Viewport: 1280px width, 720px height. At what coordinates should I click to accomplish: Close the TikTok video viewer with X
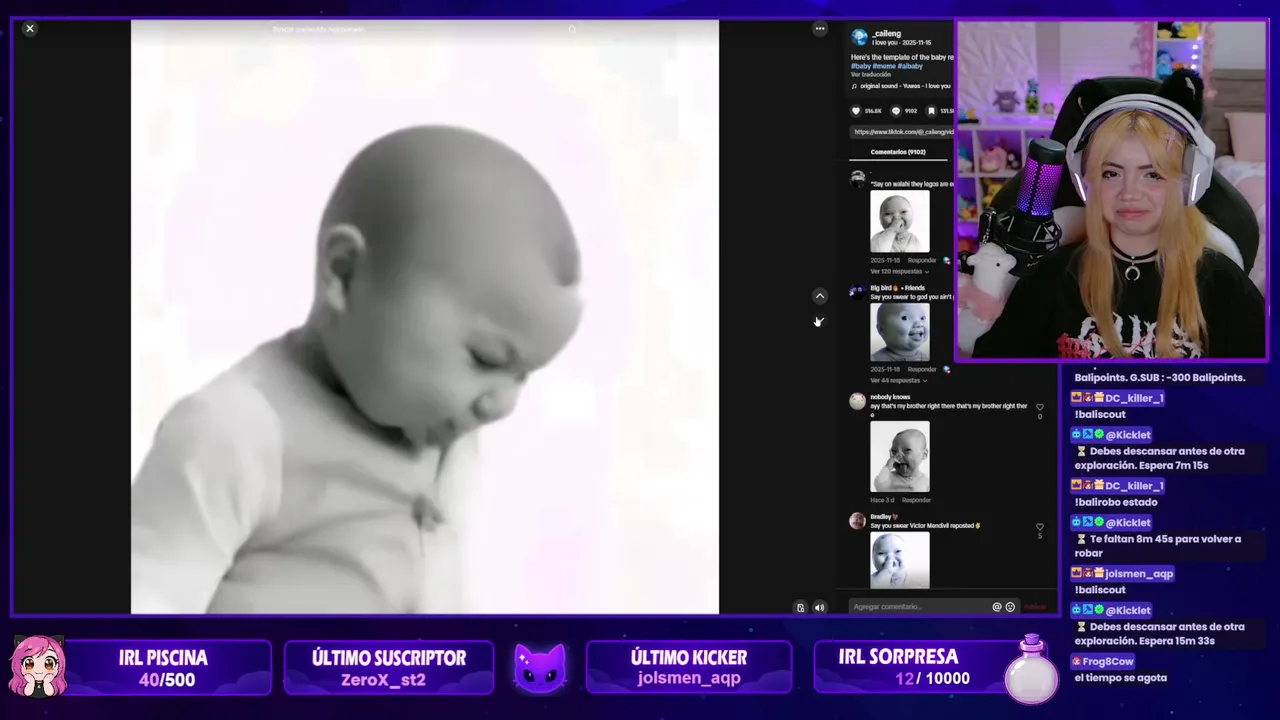click(30, 28)
